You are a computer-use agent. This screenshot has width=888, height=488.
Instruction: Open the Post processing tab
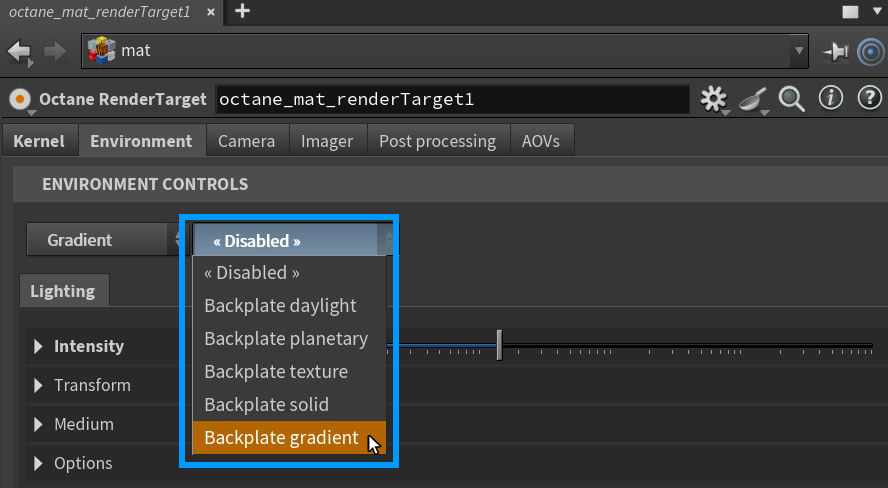437,141
